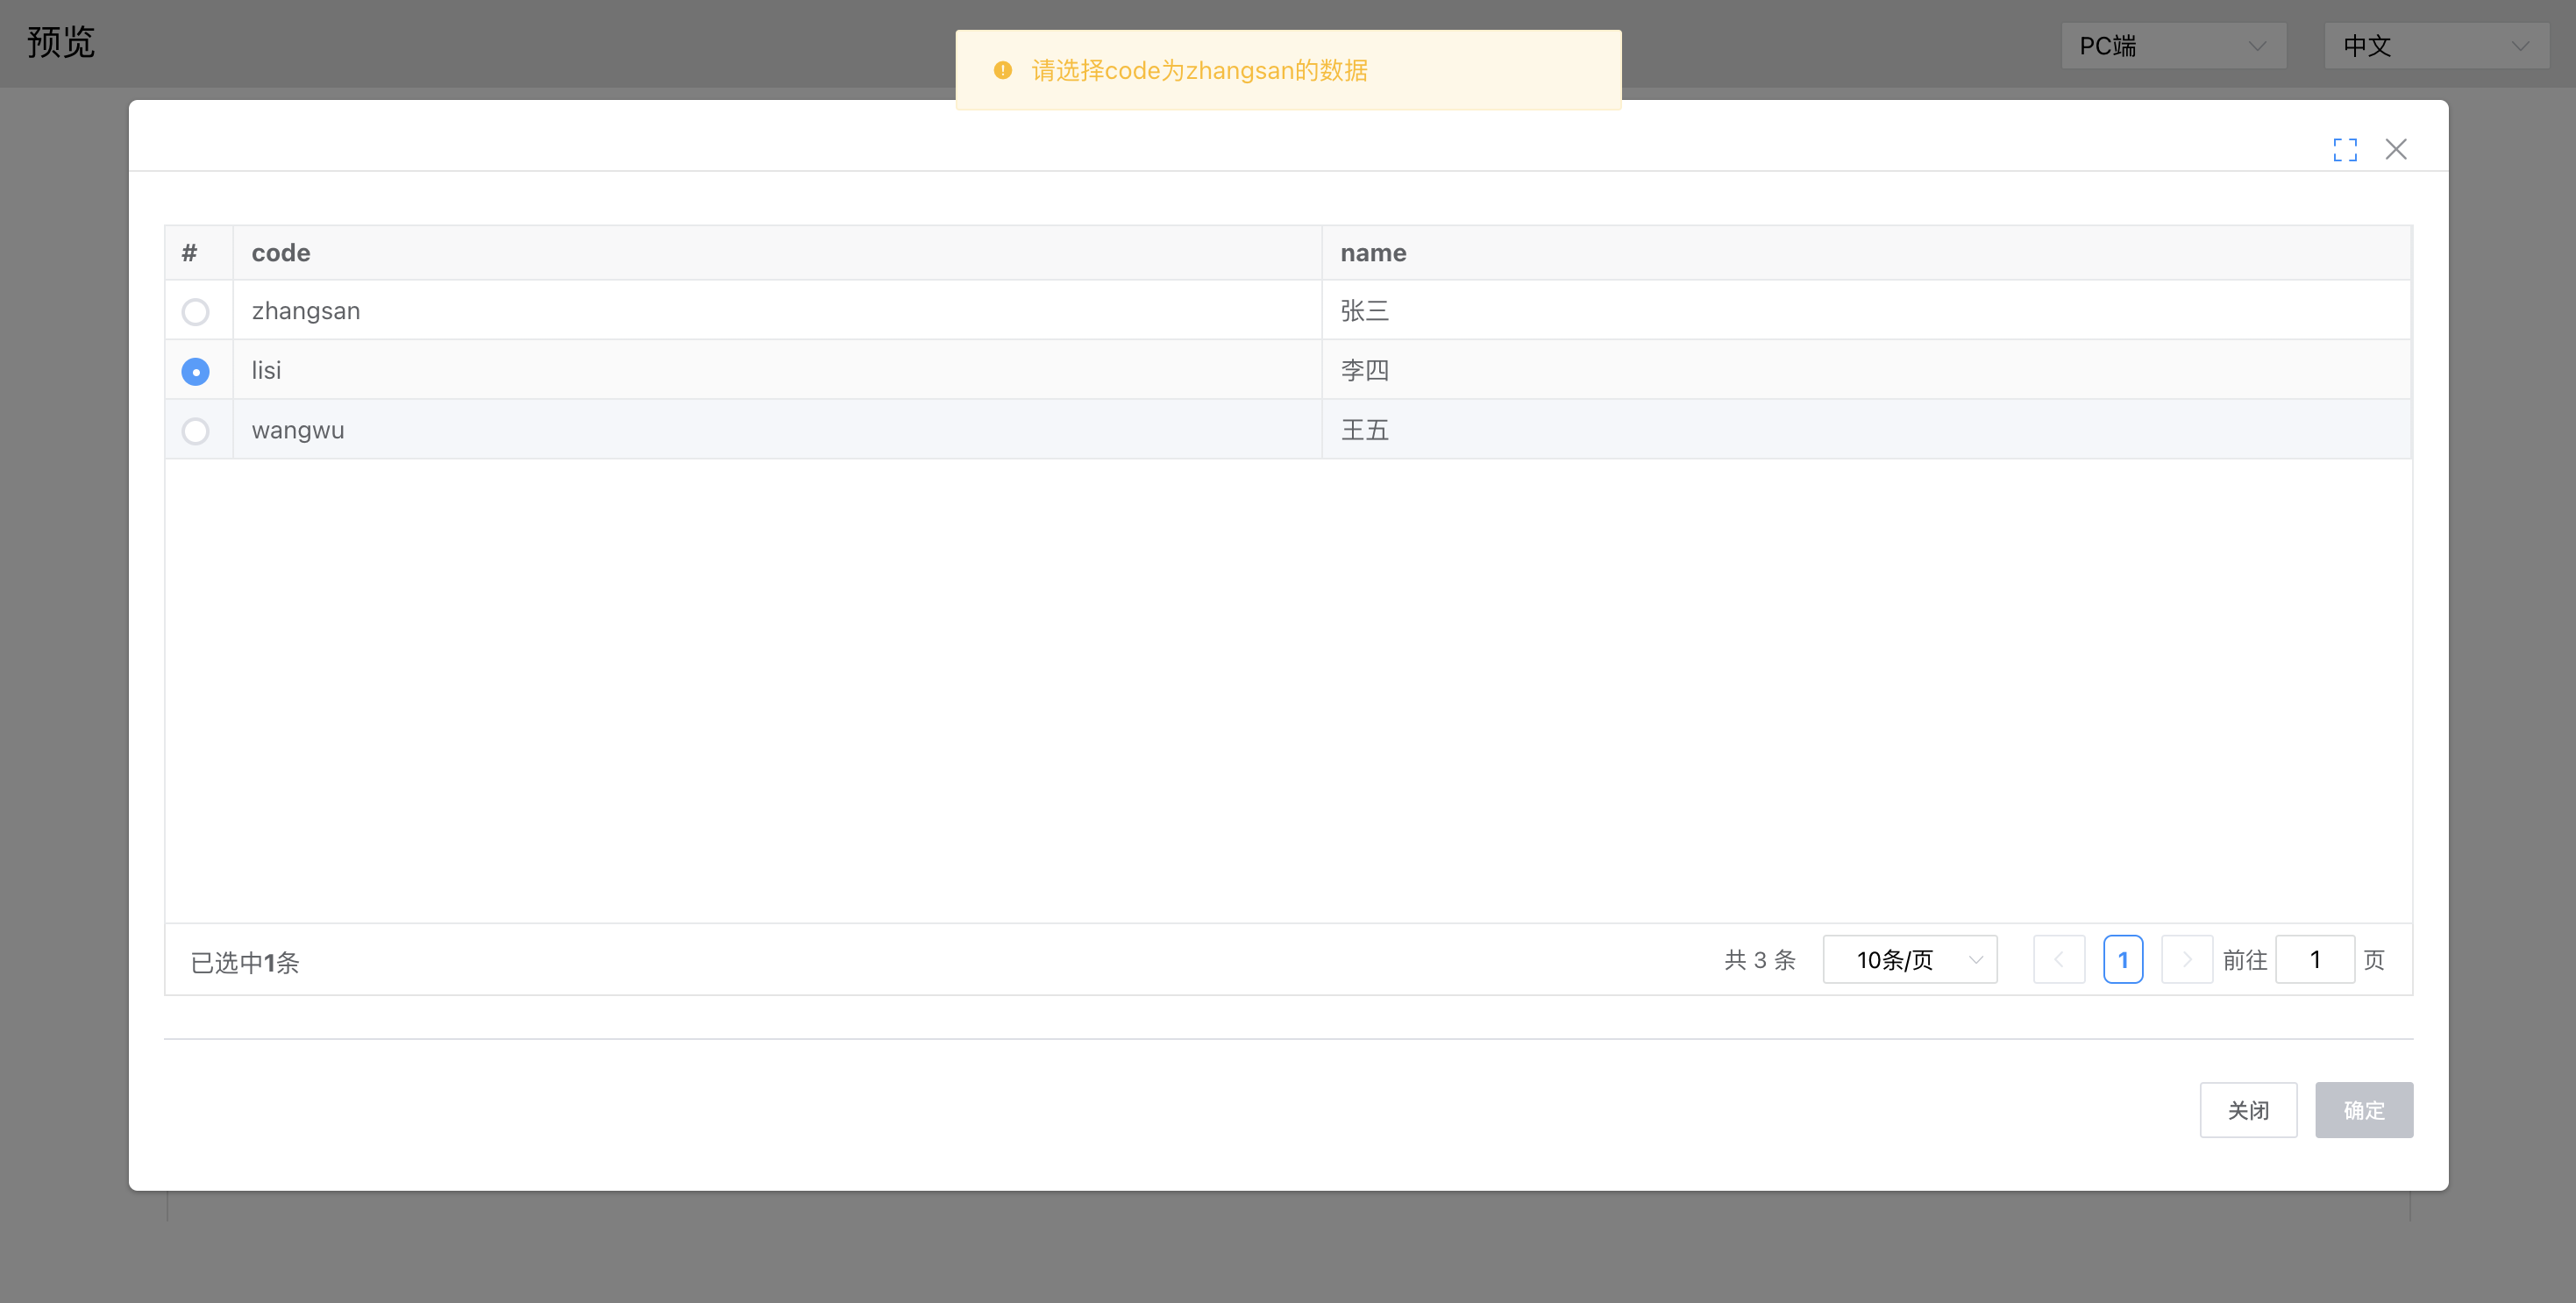
Task: Select the zhangsan radio button
Action: (196, 312)
